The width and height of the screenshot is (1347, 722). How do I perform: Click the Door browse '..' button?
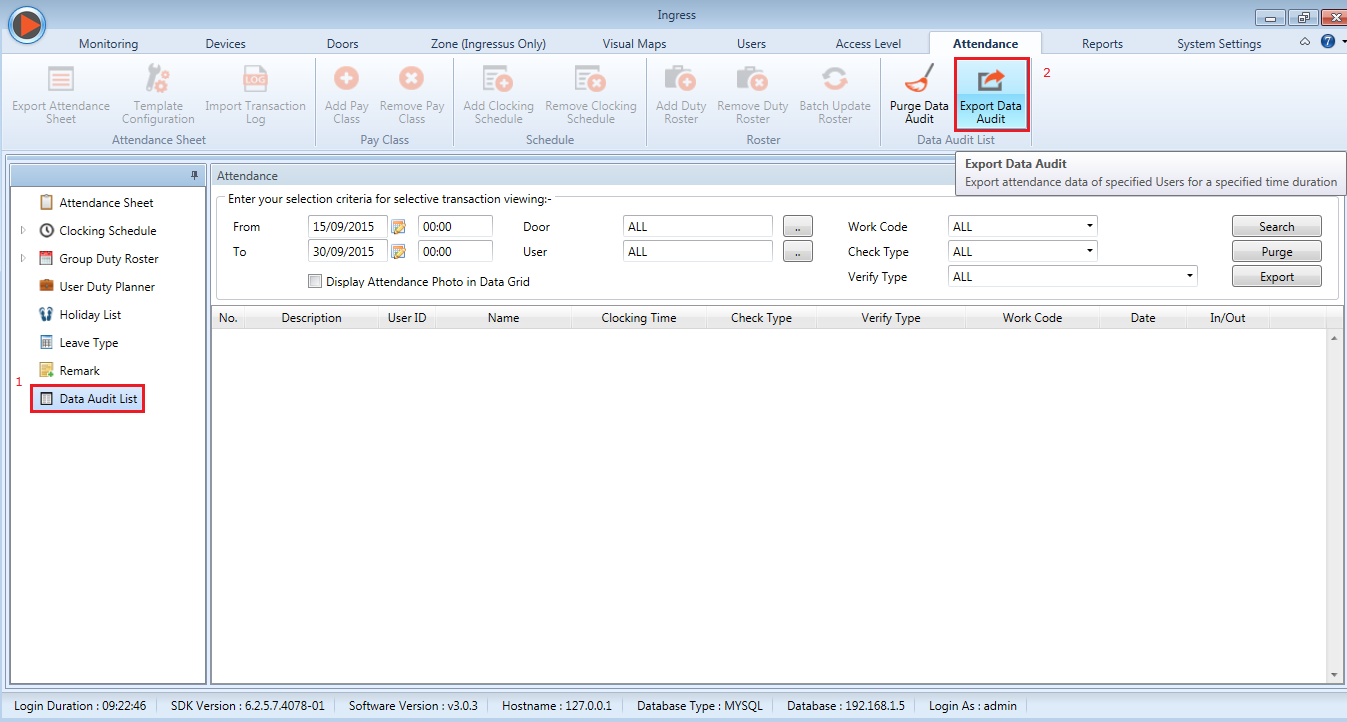coord(797,227)
